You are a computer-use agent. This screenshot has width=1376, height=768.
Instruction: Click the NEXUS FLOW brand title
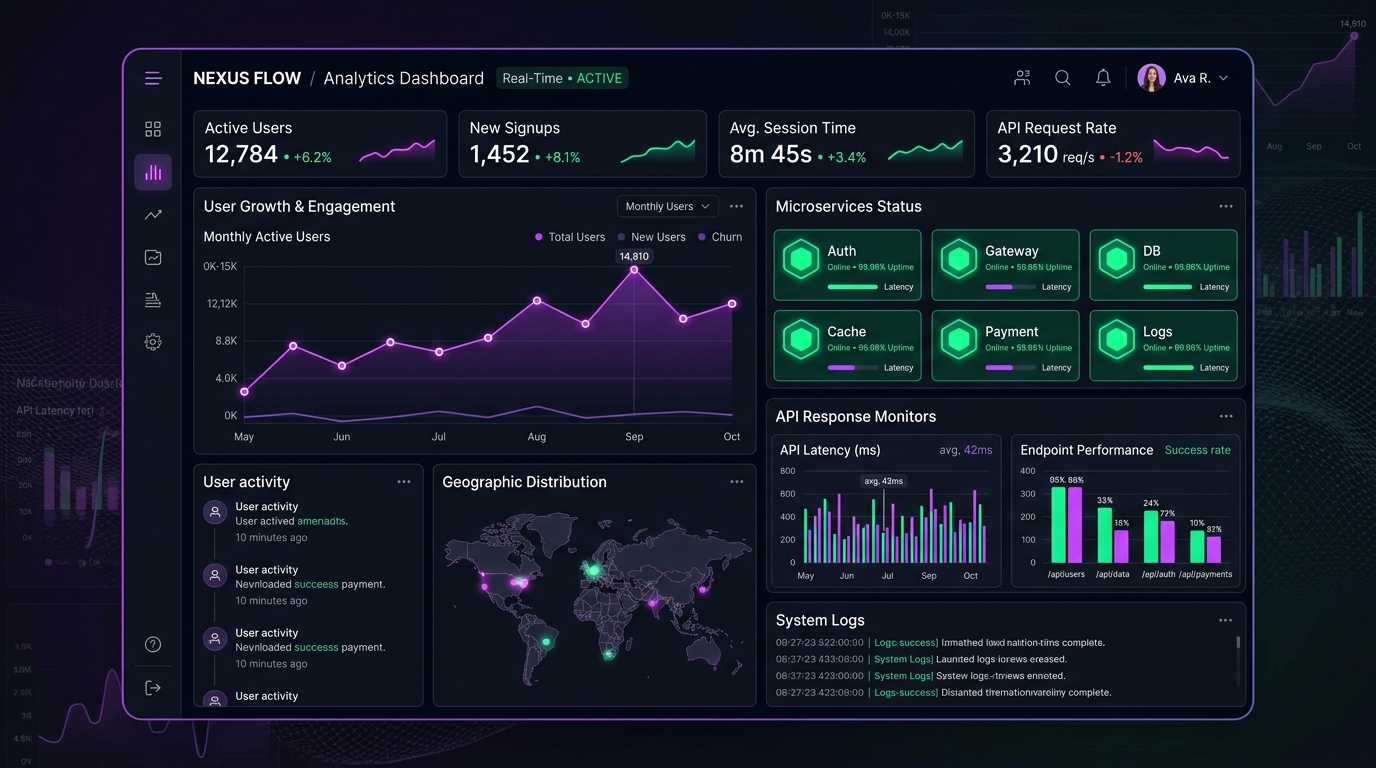point(247,78)
